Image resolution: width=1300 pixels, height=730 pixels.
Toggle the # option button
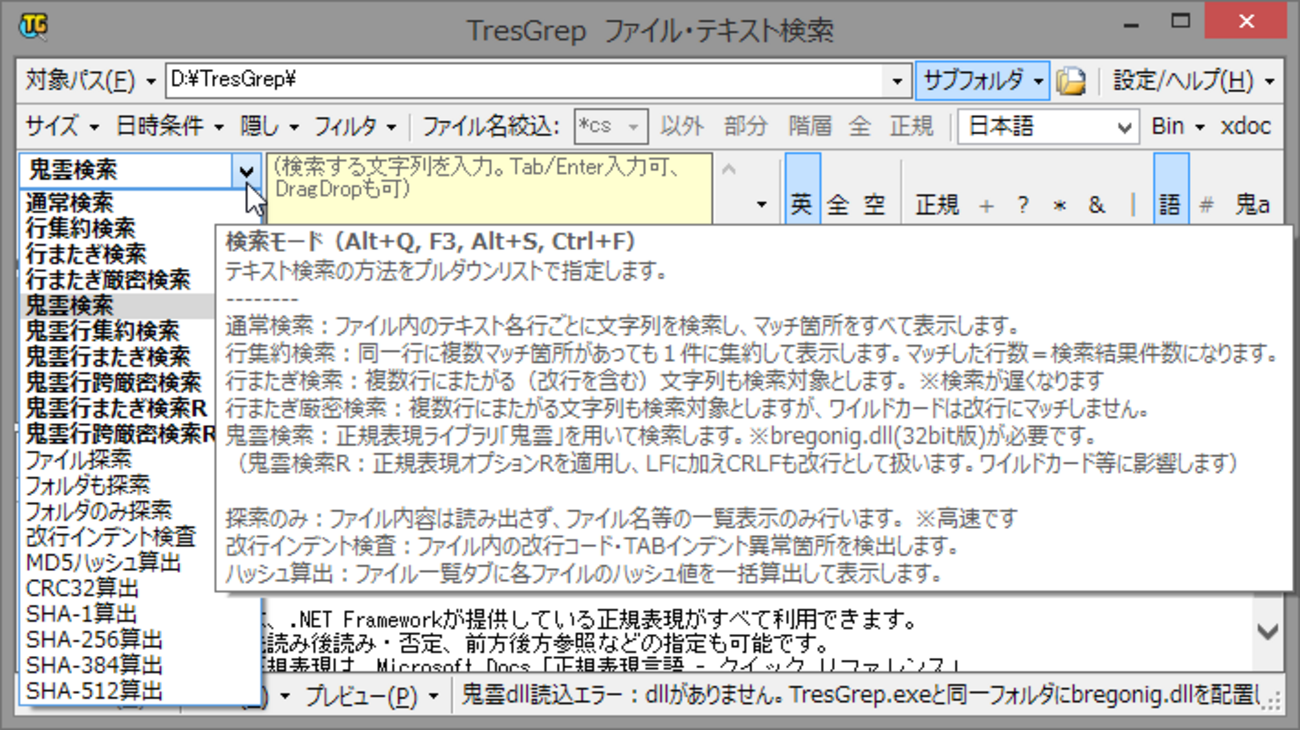pos(1207,204)
